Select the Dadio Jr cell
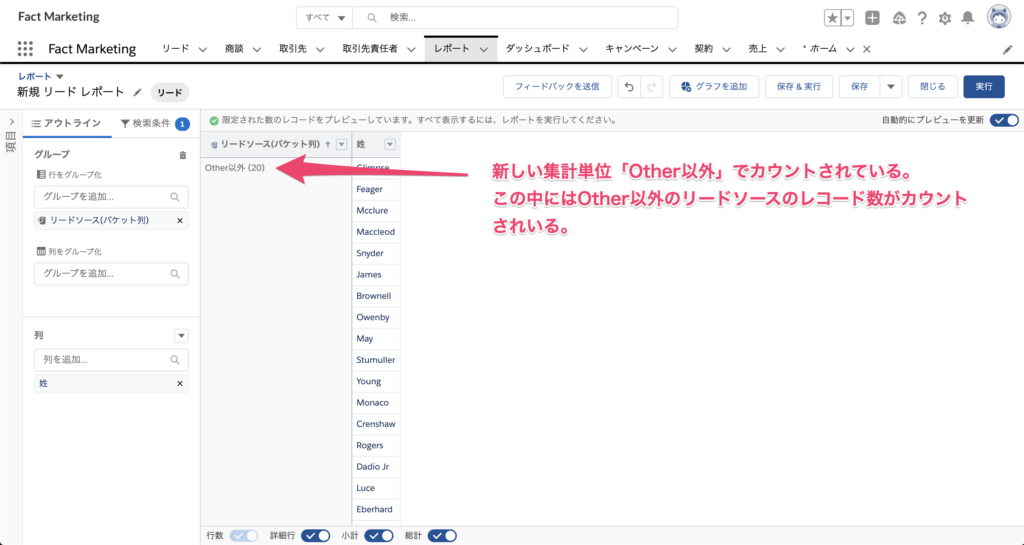 tap(376, 467)
